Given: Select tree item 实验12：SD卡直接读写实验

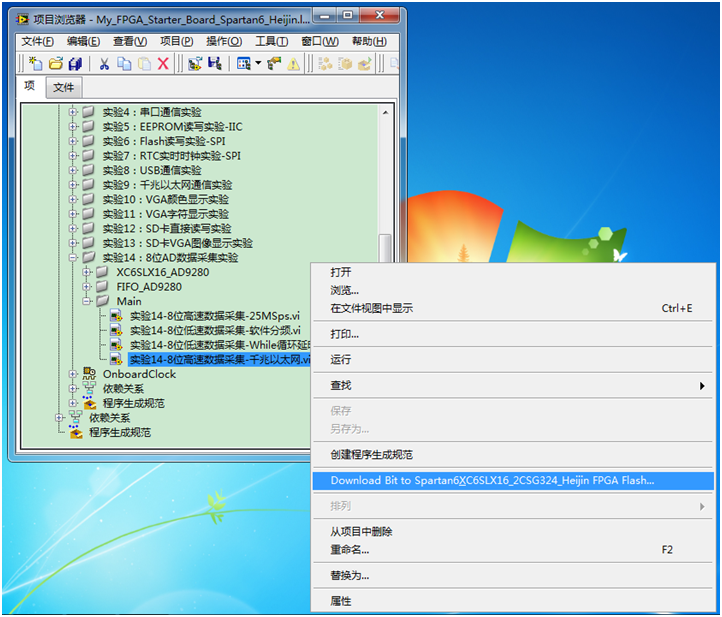Looking at the screenshot, I should (167, 228).
